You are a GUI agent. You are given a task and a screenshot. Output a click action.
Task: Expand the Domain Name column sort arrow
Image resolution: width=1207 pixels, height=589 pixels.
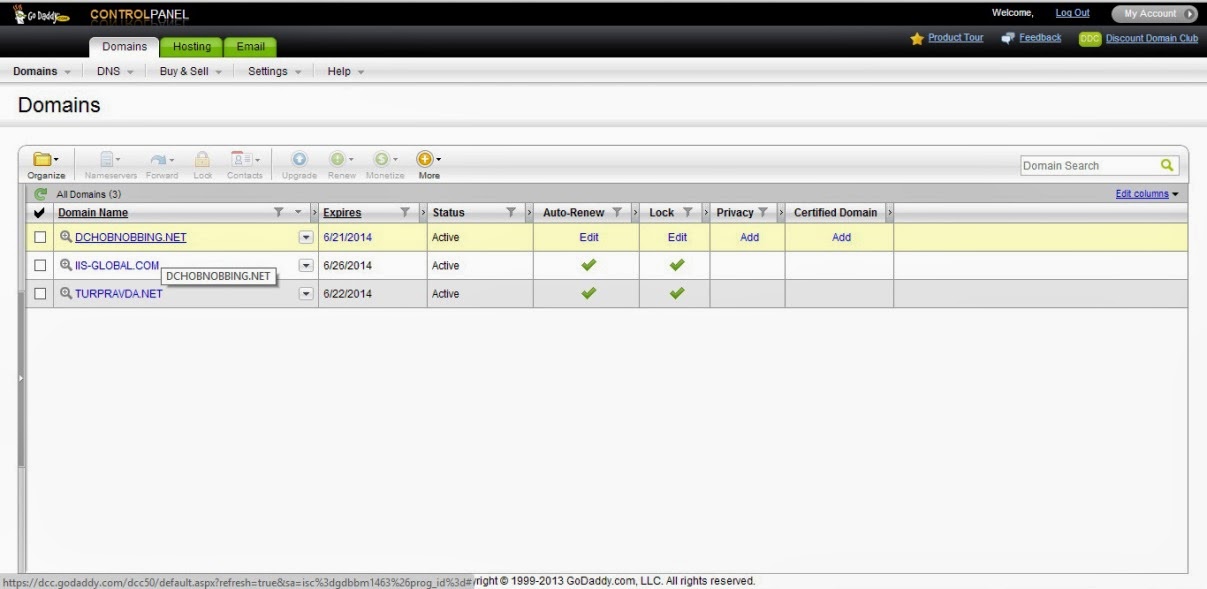(298, 212)
